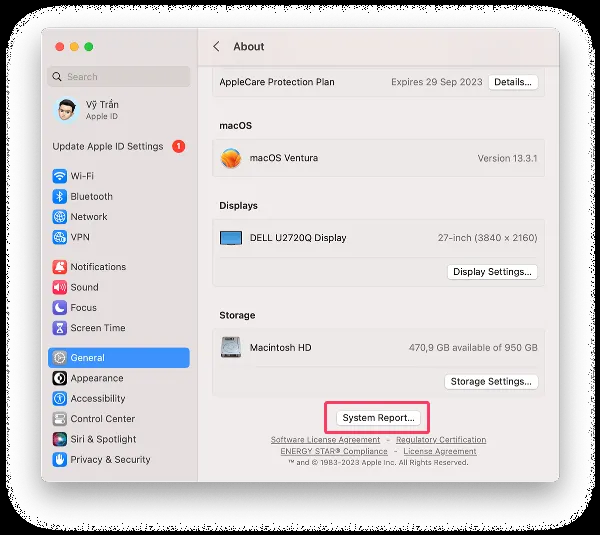Select Vỹ Trần Apple ID entry
This screenshot has height=535, width=600.
click(119, 110)
